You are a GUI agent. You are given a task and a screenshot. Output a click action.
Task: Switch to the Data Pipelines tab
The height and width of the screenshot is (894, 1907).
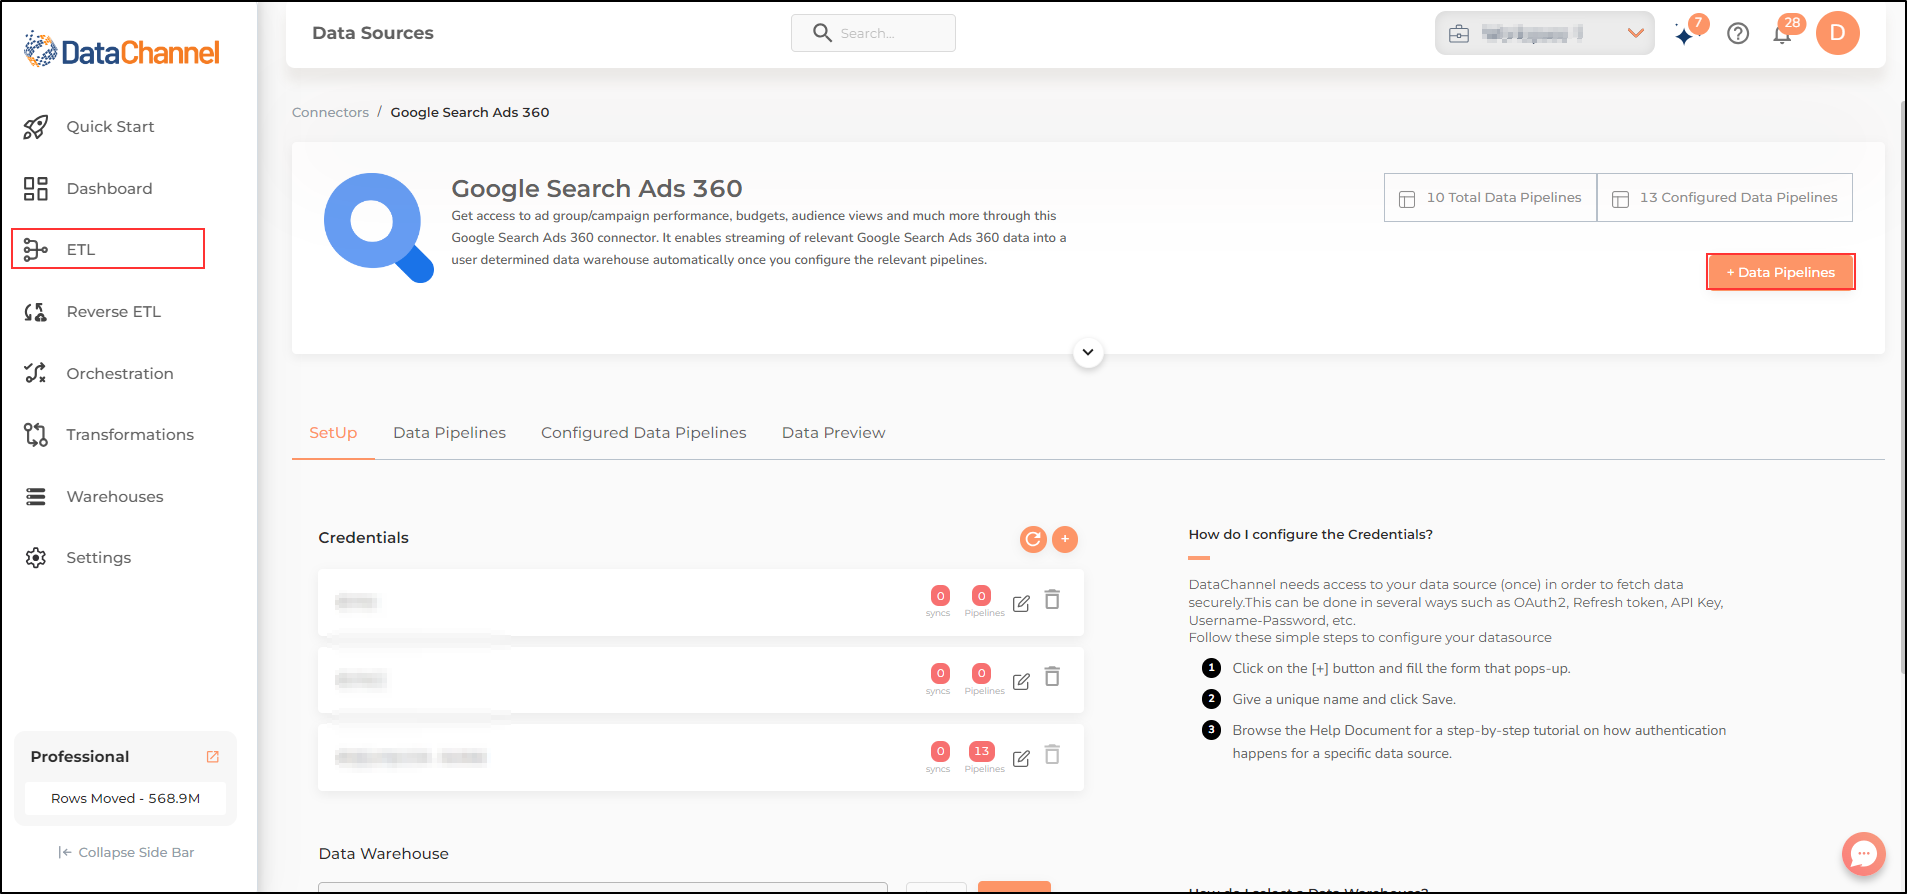coord(449,433)
